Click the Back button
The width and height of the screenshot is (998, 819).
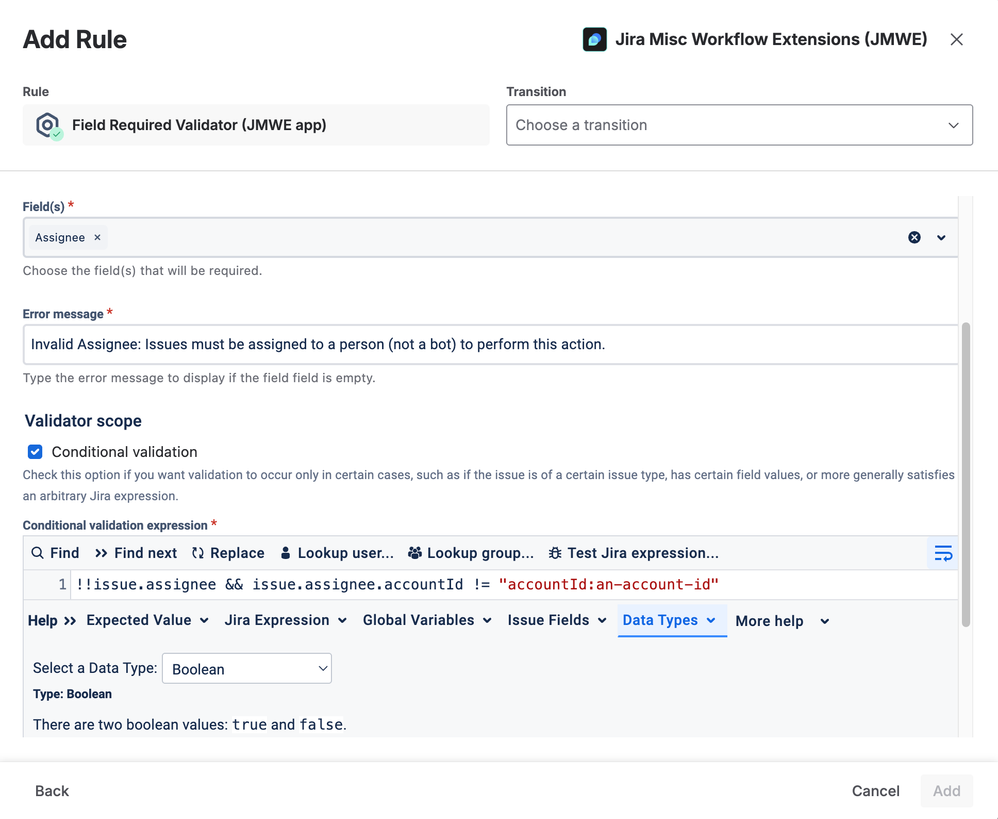point(52,791)
